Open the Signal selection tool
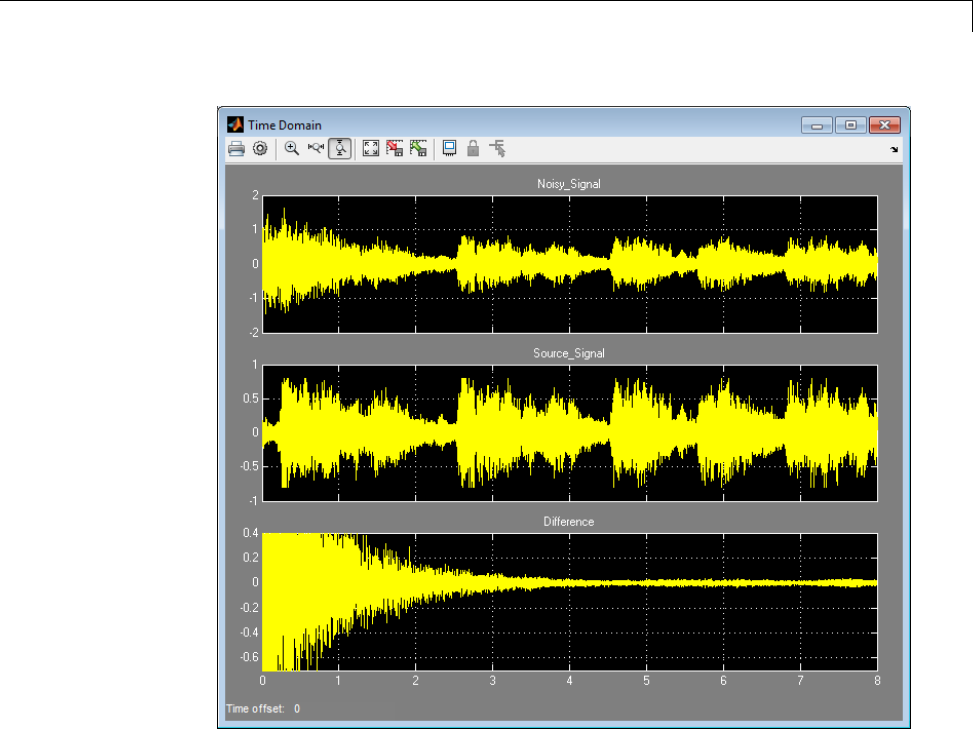Viewport: 973px width, 729px height. (x=497, y=149)
